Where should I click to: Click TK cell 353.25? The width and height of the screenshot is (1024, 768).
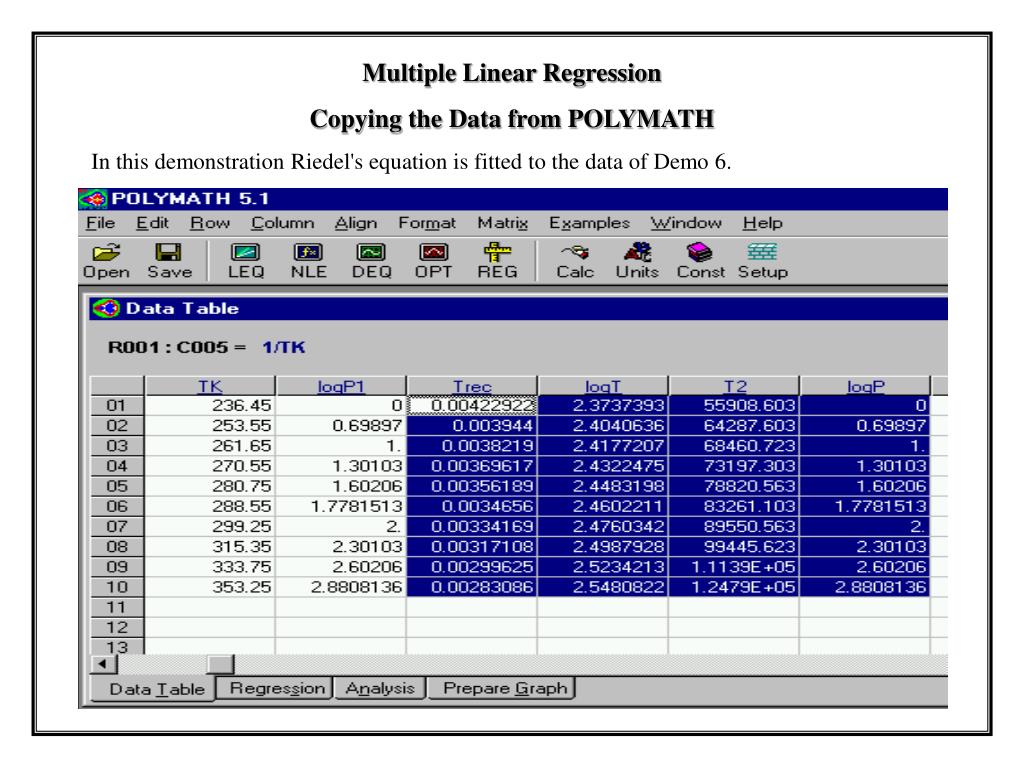click(x=210, y=586)
